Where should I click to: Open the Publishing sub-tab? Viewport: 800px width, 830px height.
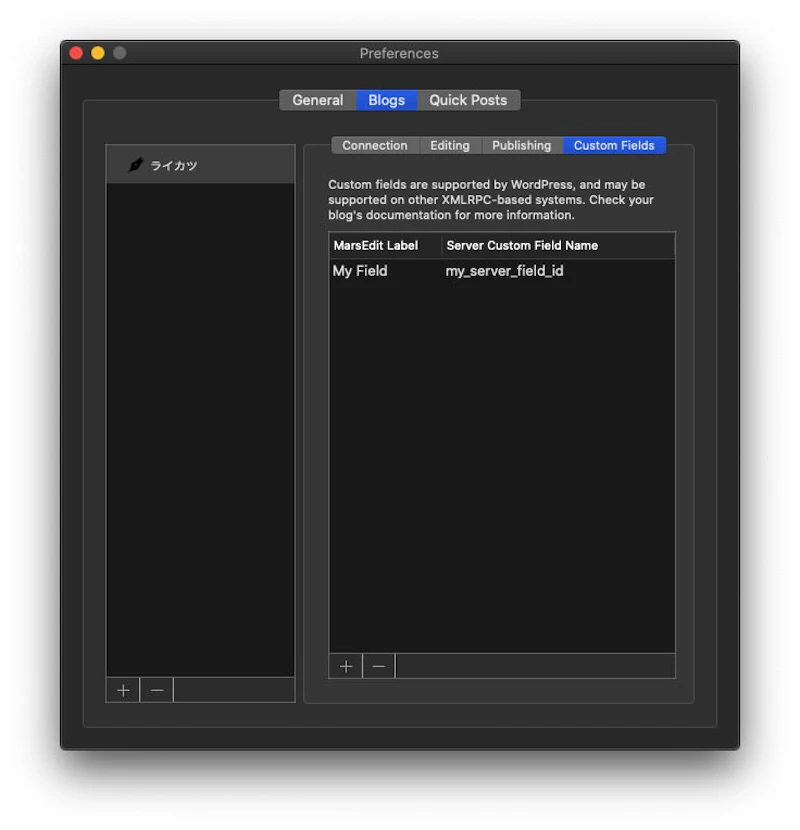522,145
